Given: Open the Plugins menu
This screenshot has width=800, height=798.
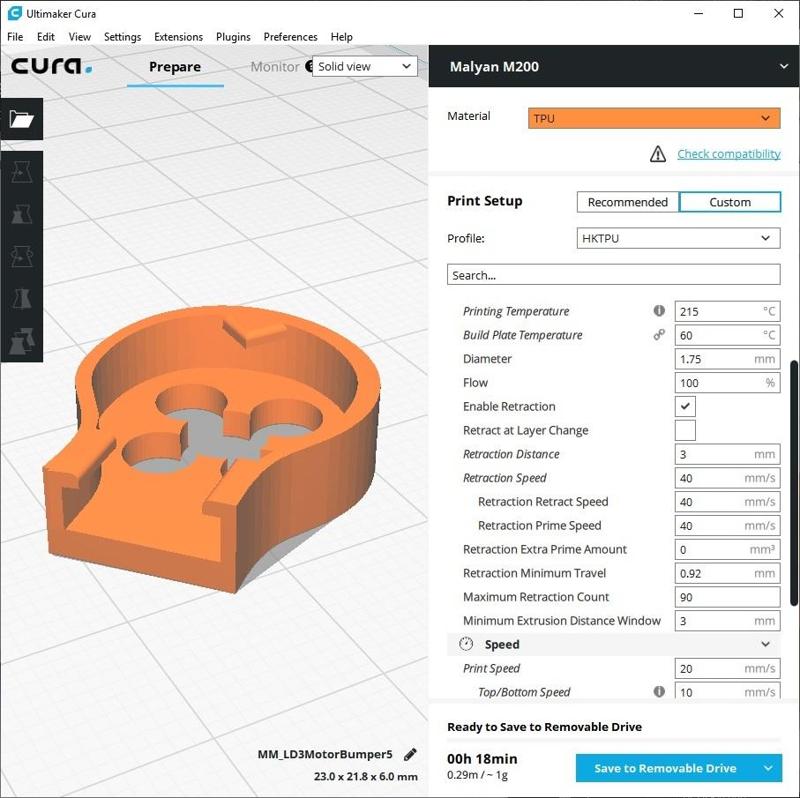Looking at the screenshot, I should point(233,37).
